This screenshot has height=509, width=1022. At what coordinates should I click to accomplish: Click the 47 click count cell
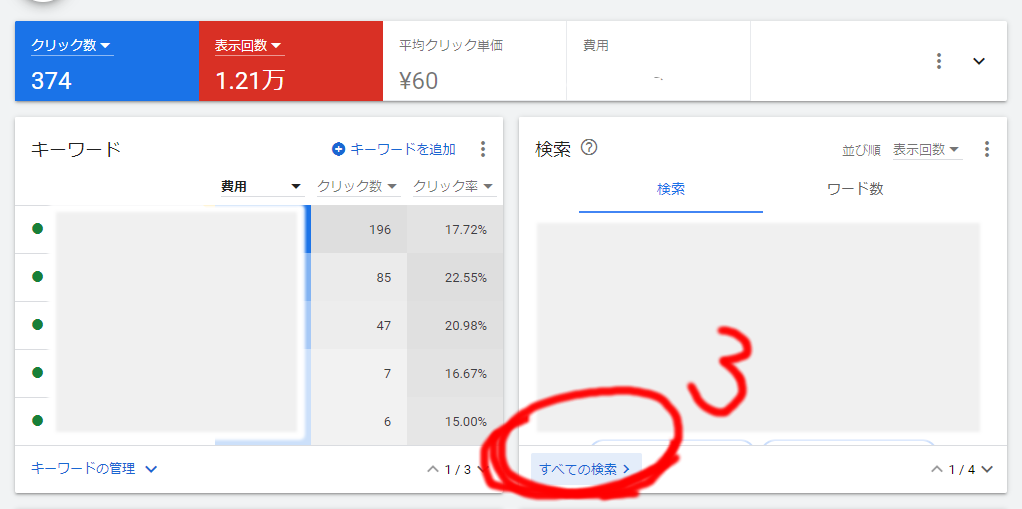pos(358,325)
